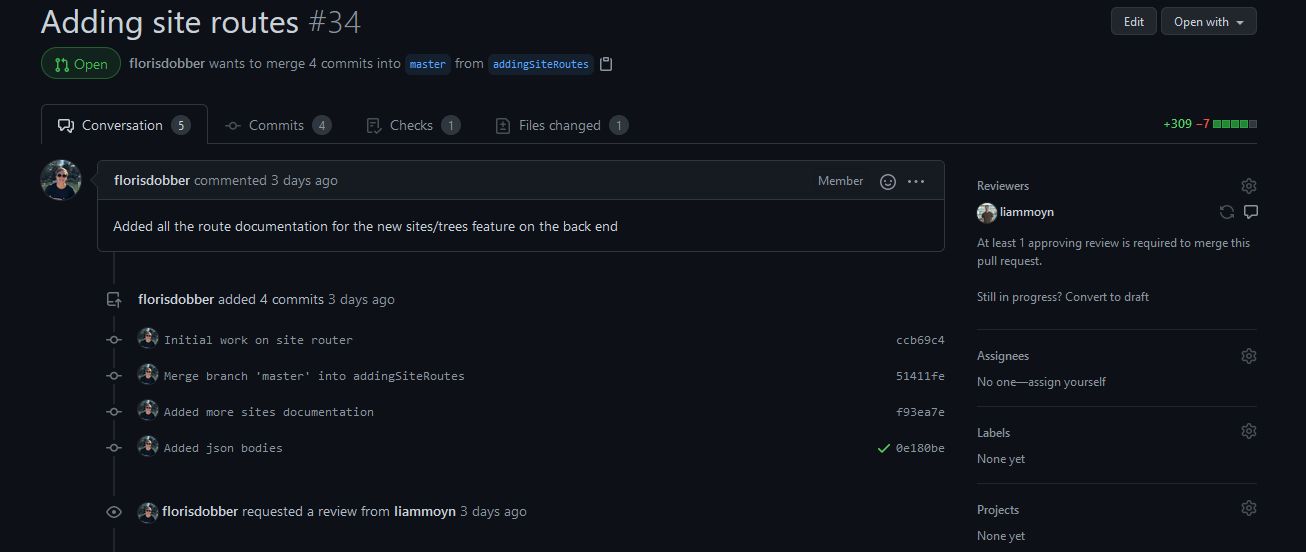The height and width of the screenshot is (552, 1306).
Task: Open Labels settings gear
Action: pyautogui.click(x=1248, y=431)
